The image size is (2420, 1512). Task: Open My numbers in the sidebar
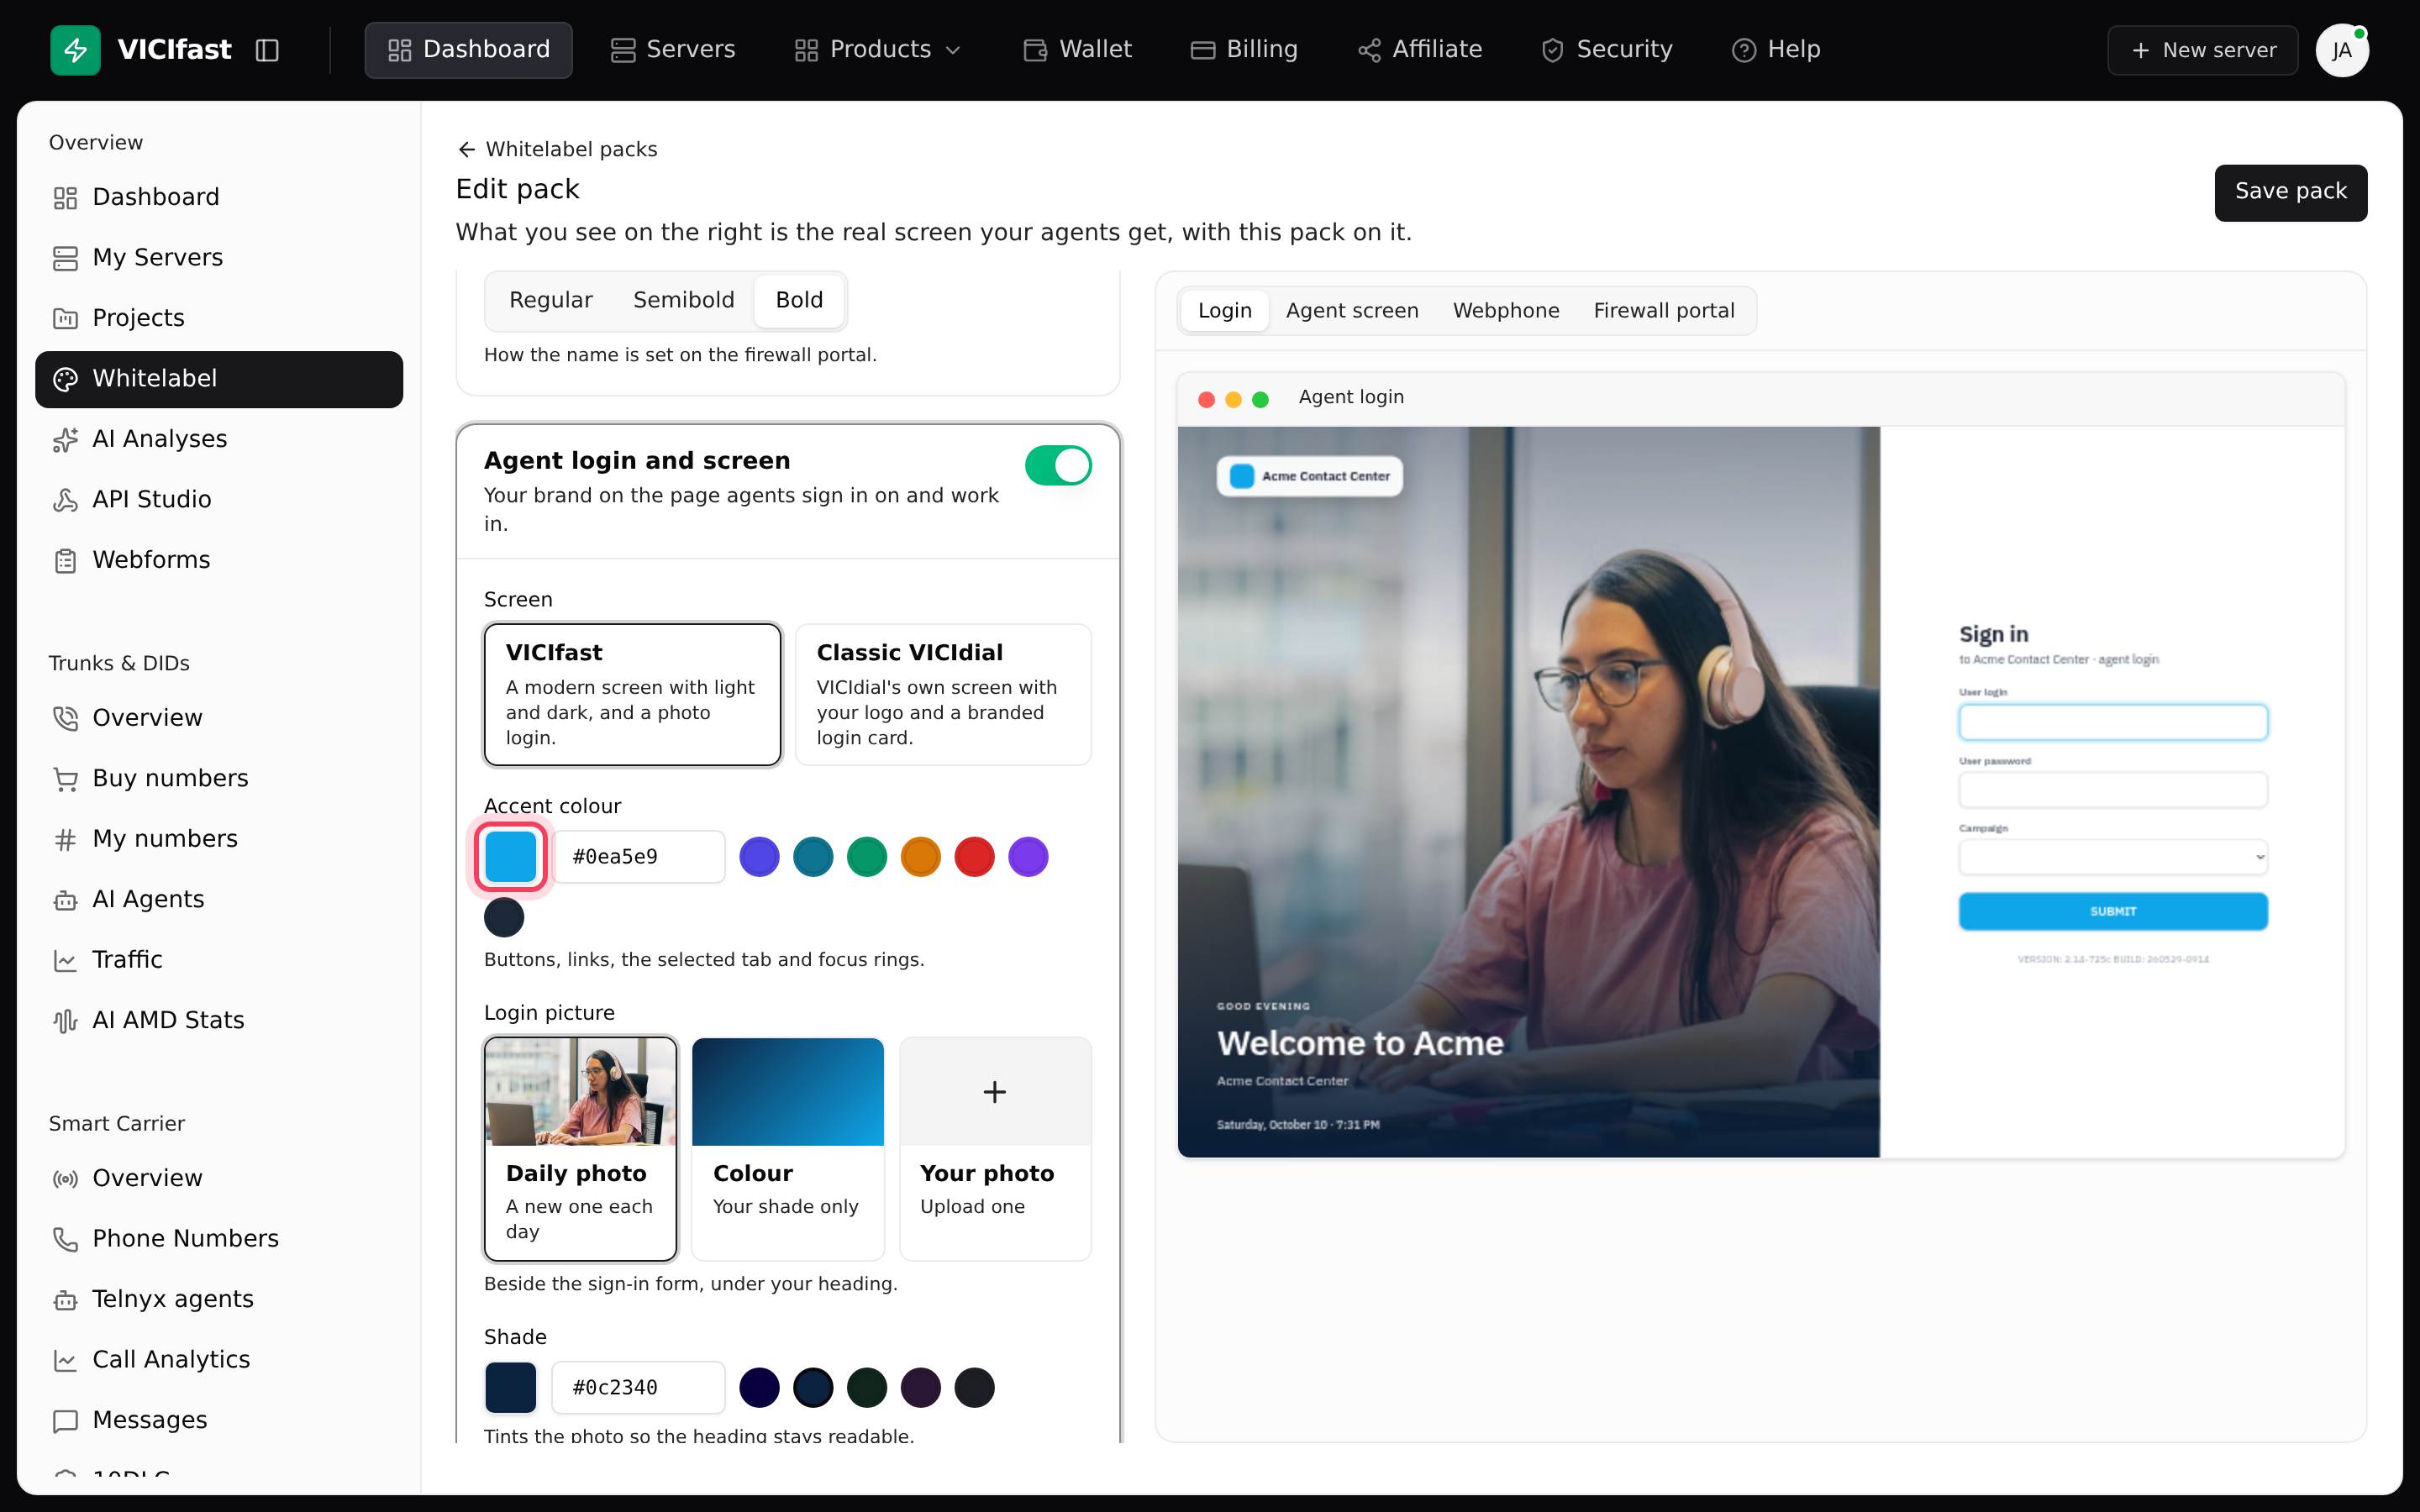[219, 839]
